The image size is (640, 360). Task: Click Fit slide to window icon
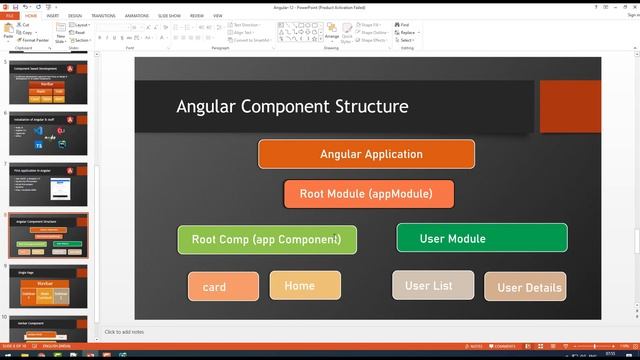coord(636,346)
